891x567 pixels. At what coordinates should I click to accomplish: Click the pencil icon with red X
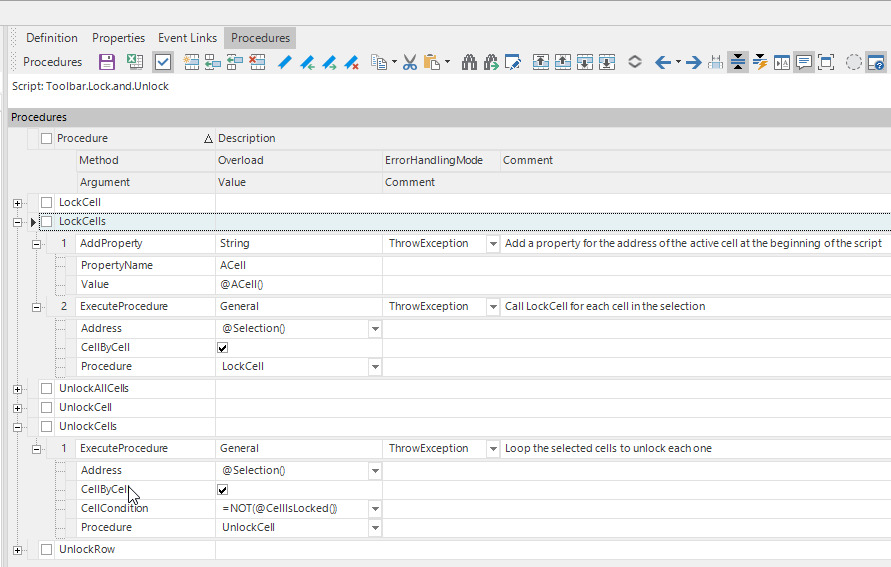[x=352, y=62]
